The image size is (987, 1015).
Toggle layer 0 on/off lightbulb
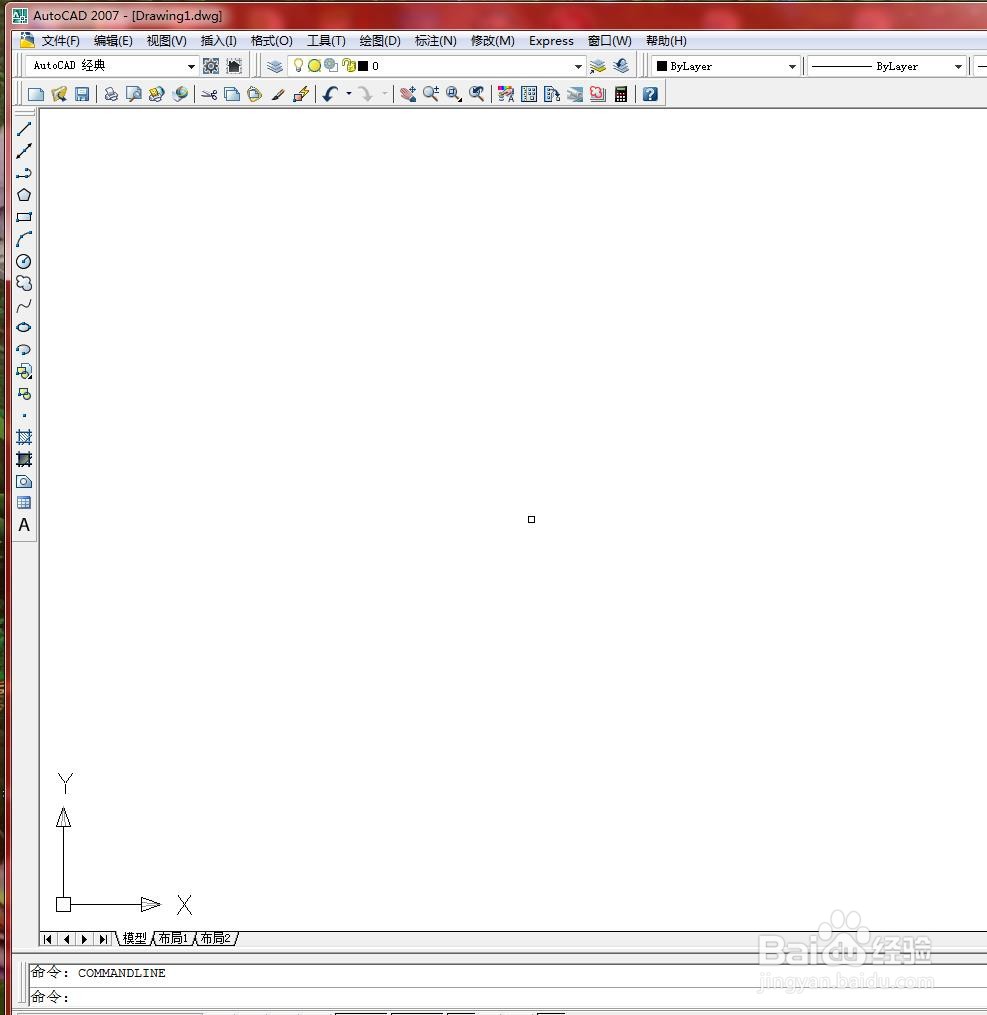(x=298, y=65)
